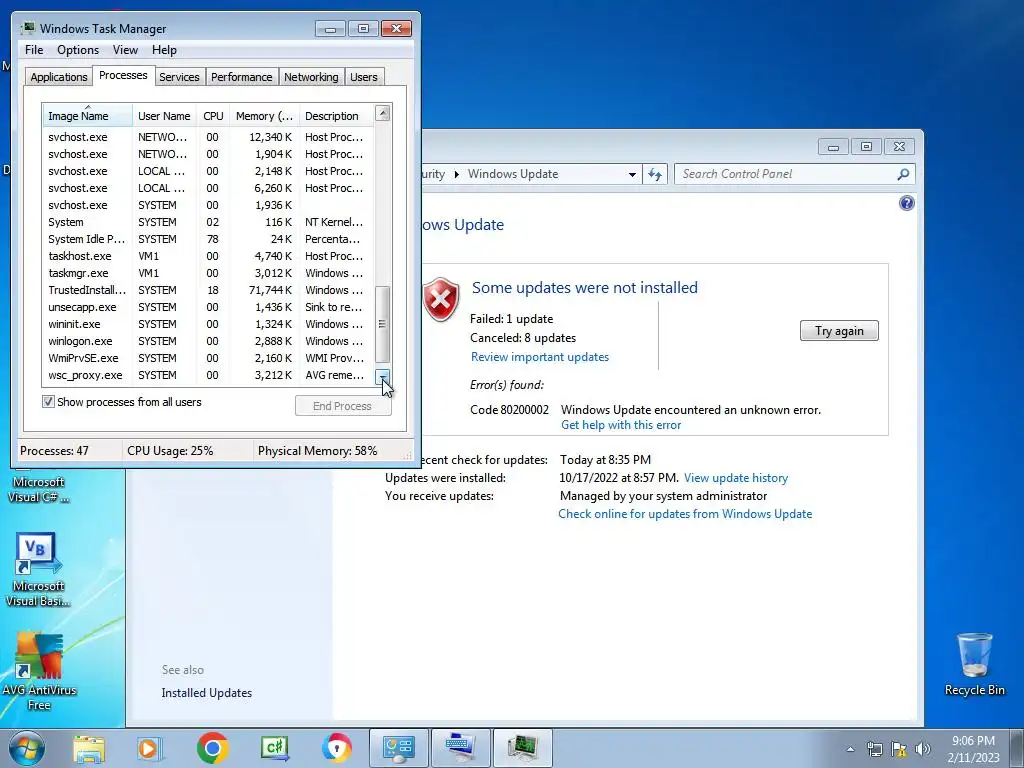
Task: Open the AVG Secure Browser taskbar icon
Action: [x=336, y=748]
